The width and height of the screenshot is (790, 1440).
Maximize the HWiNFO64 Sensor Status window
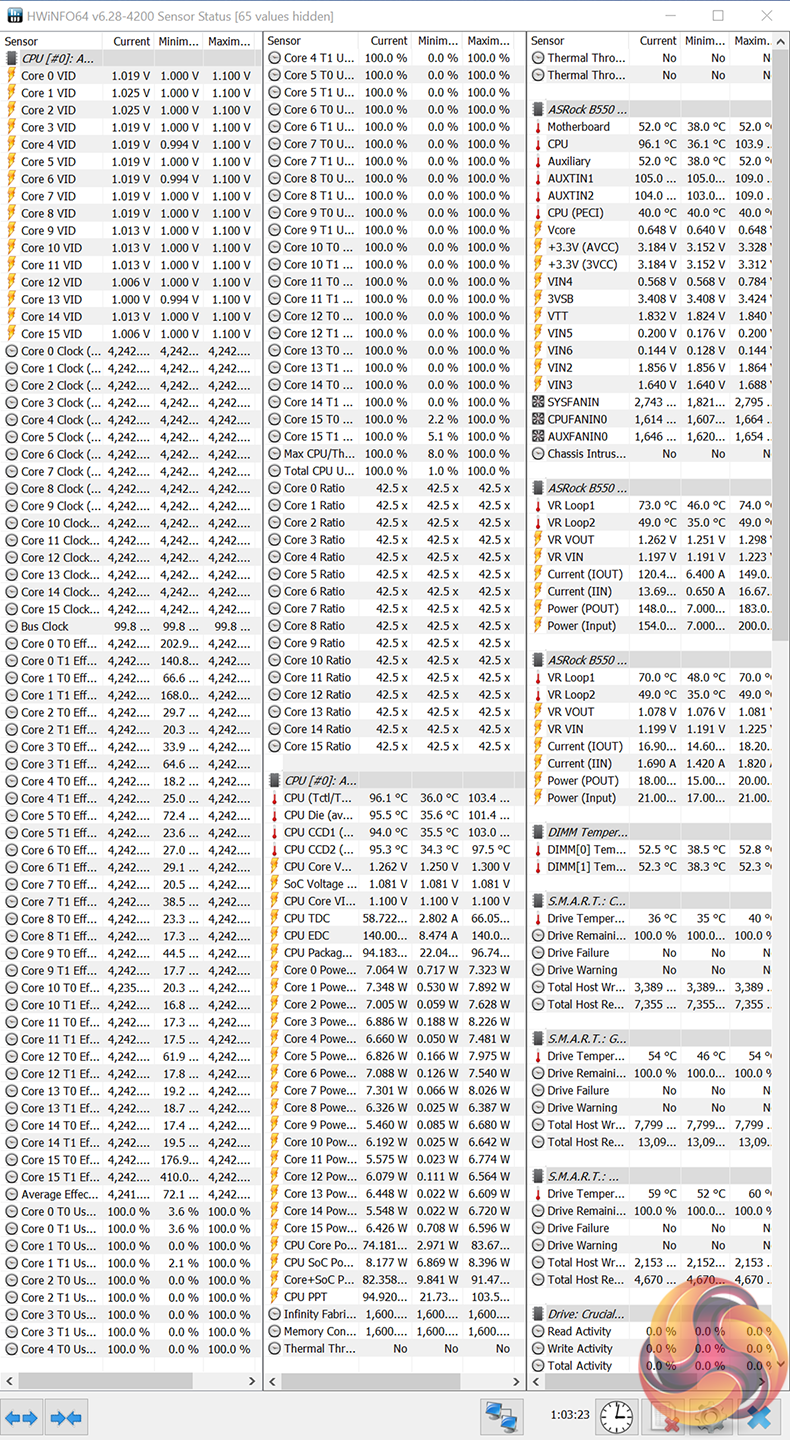(718, 16)
